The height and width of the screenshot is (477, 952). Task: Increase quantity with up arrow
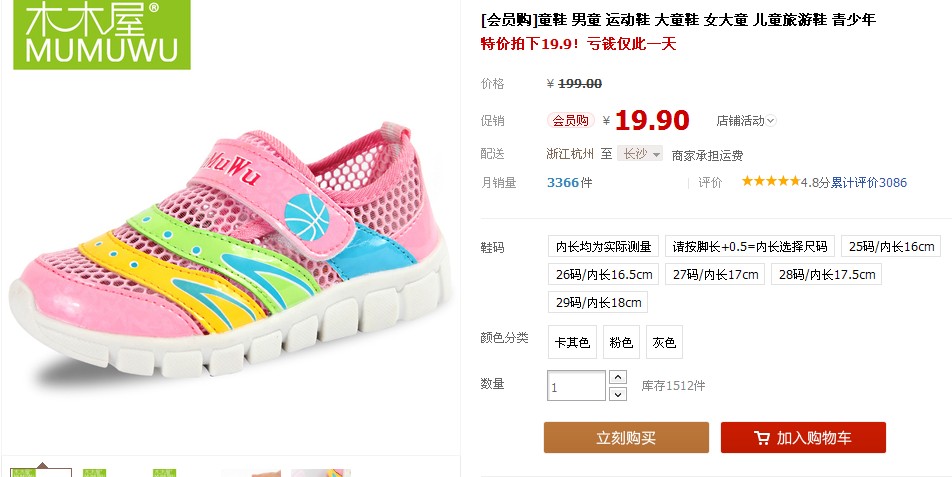pos(617,377)
